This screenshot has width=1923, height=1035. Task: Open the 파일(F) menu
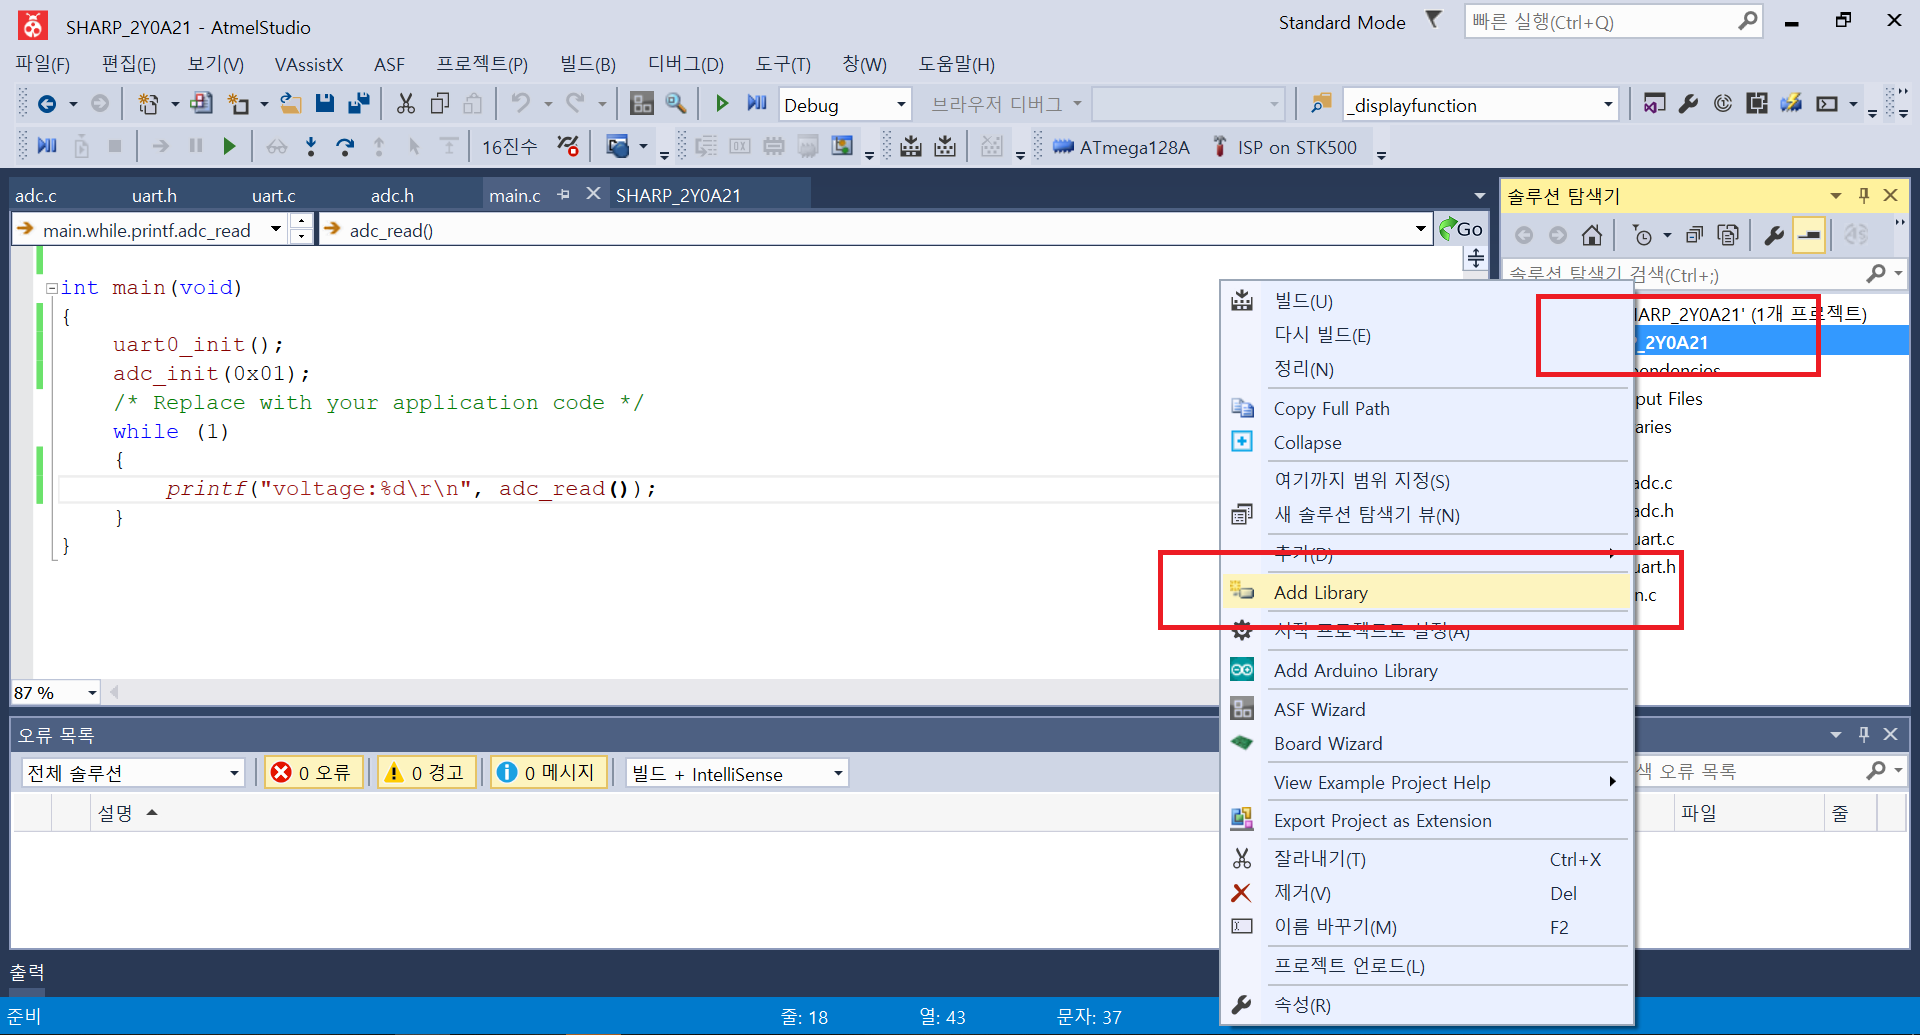pos(43,64)
